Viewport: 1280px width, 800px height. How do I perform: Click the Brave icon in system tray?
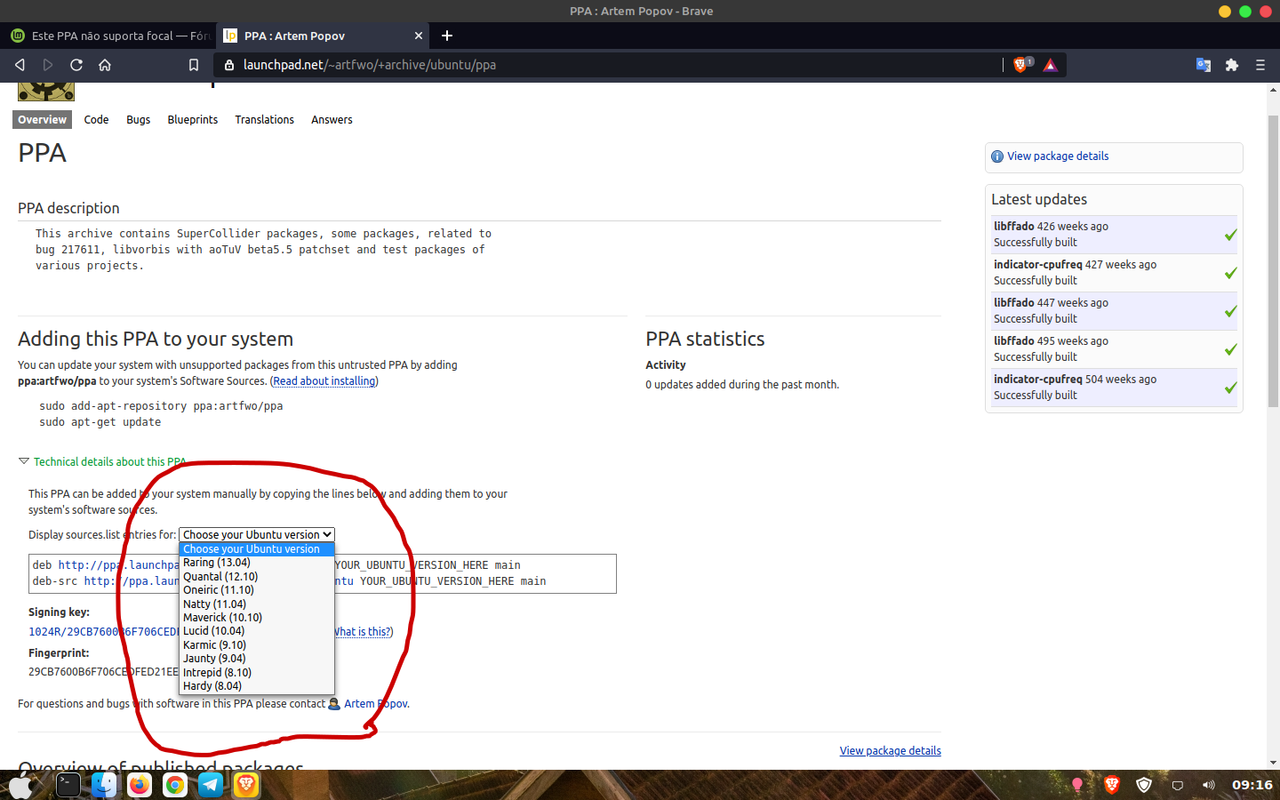tap(1111, 785)
